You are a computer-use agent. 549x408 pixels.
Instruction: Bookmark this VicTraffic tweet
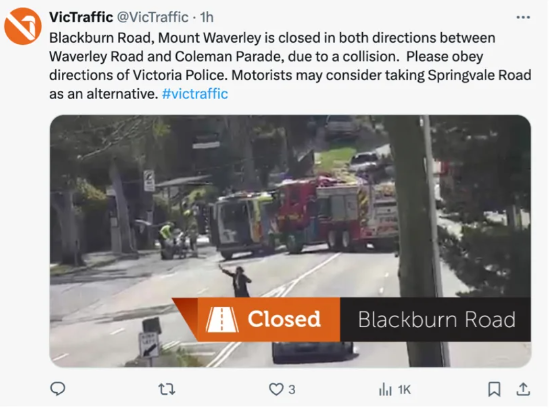tap(494, 389)
